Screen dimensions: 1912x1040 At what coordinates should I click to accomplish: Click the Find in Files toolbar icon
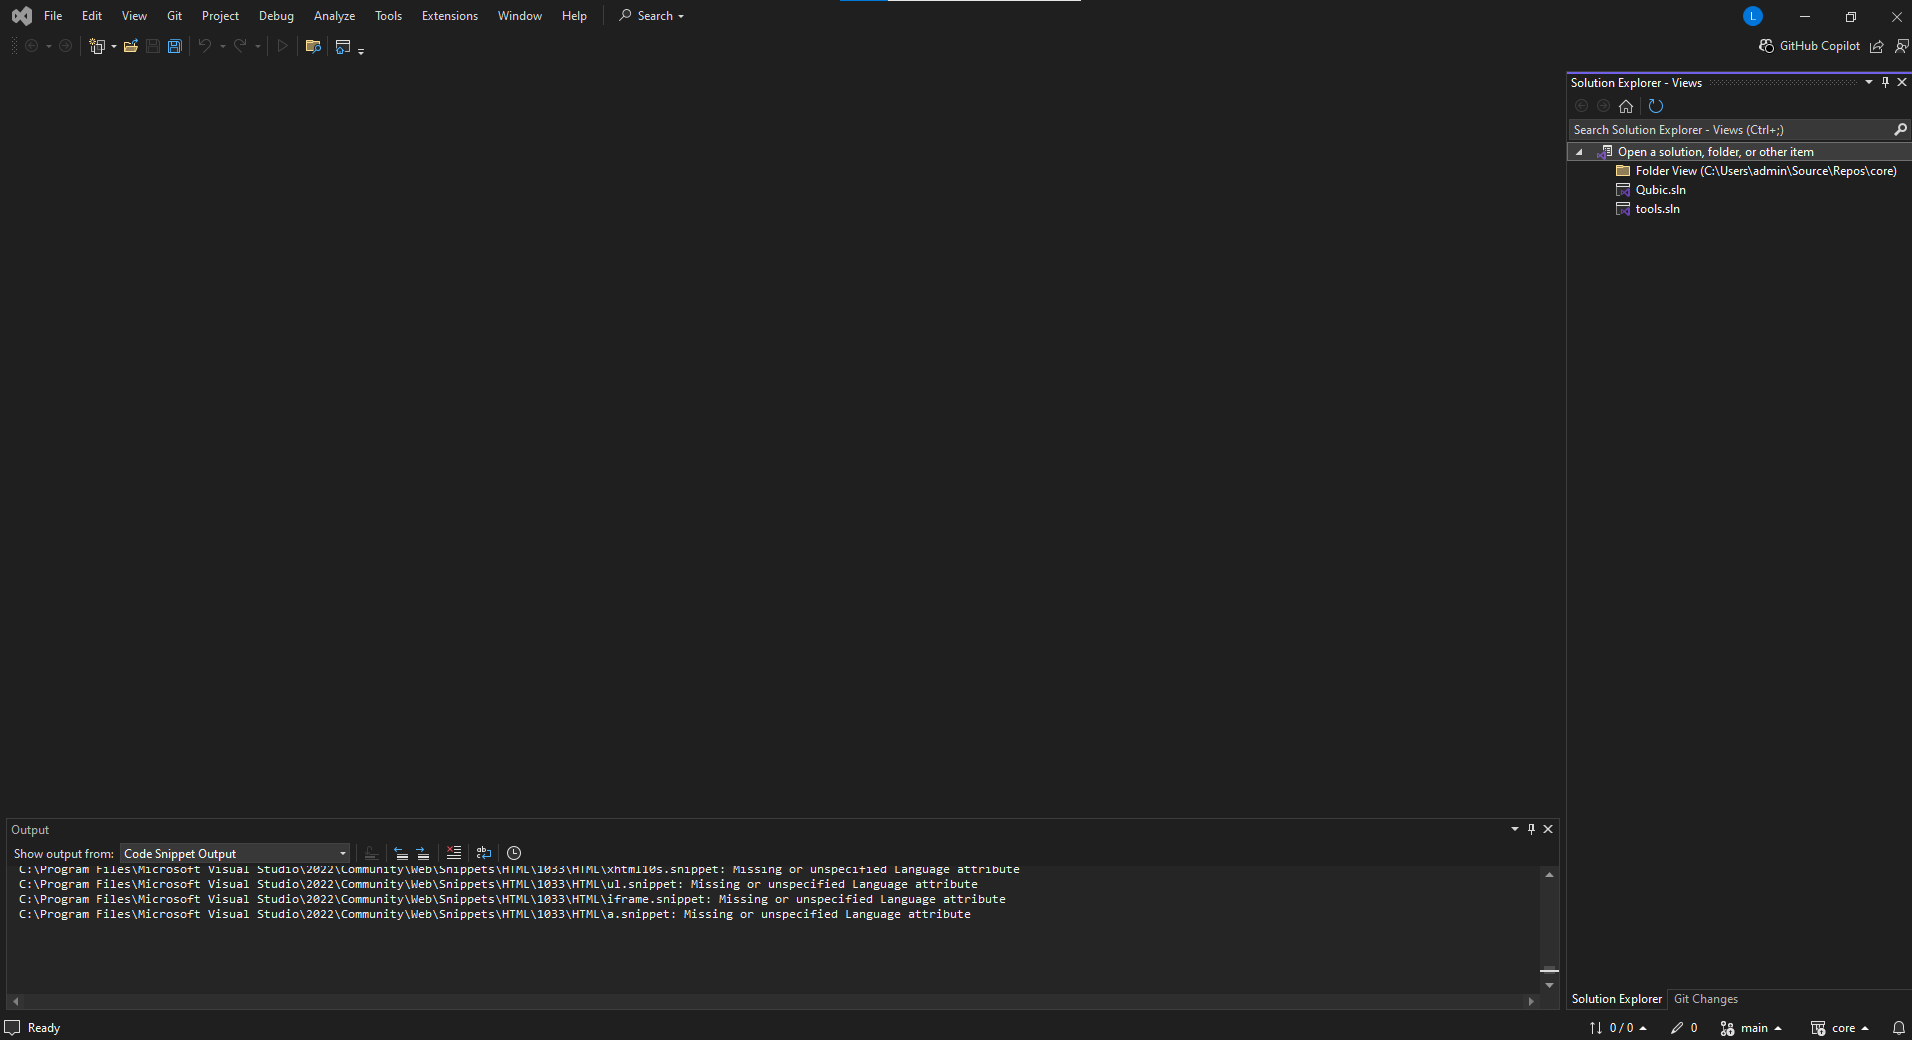[313, 46]
